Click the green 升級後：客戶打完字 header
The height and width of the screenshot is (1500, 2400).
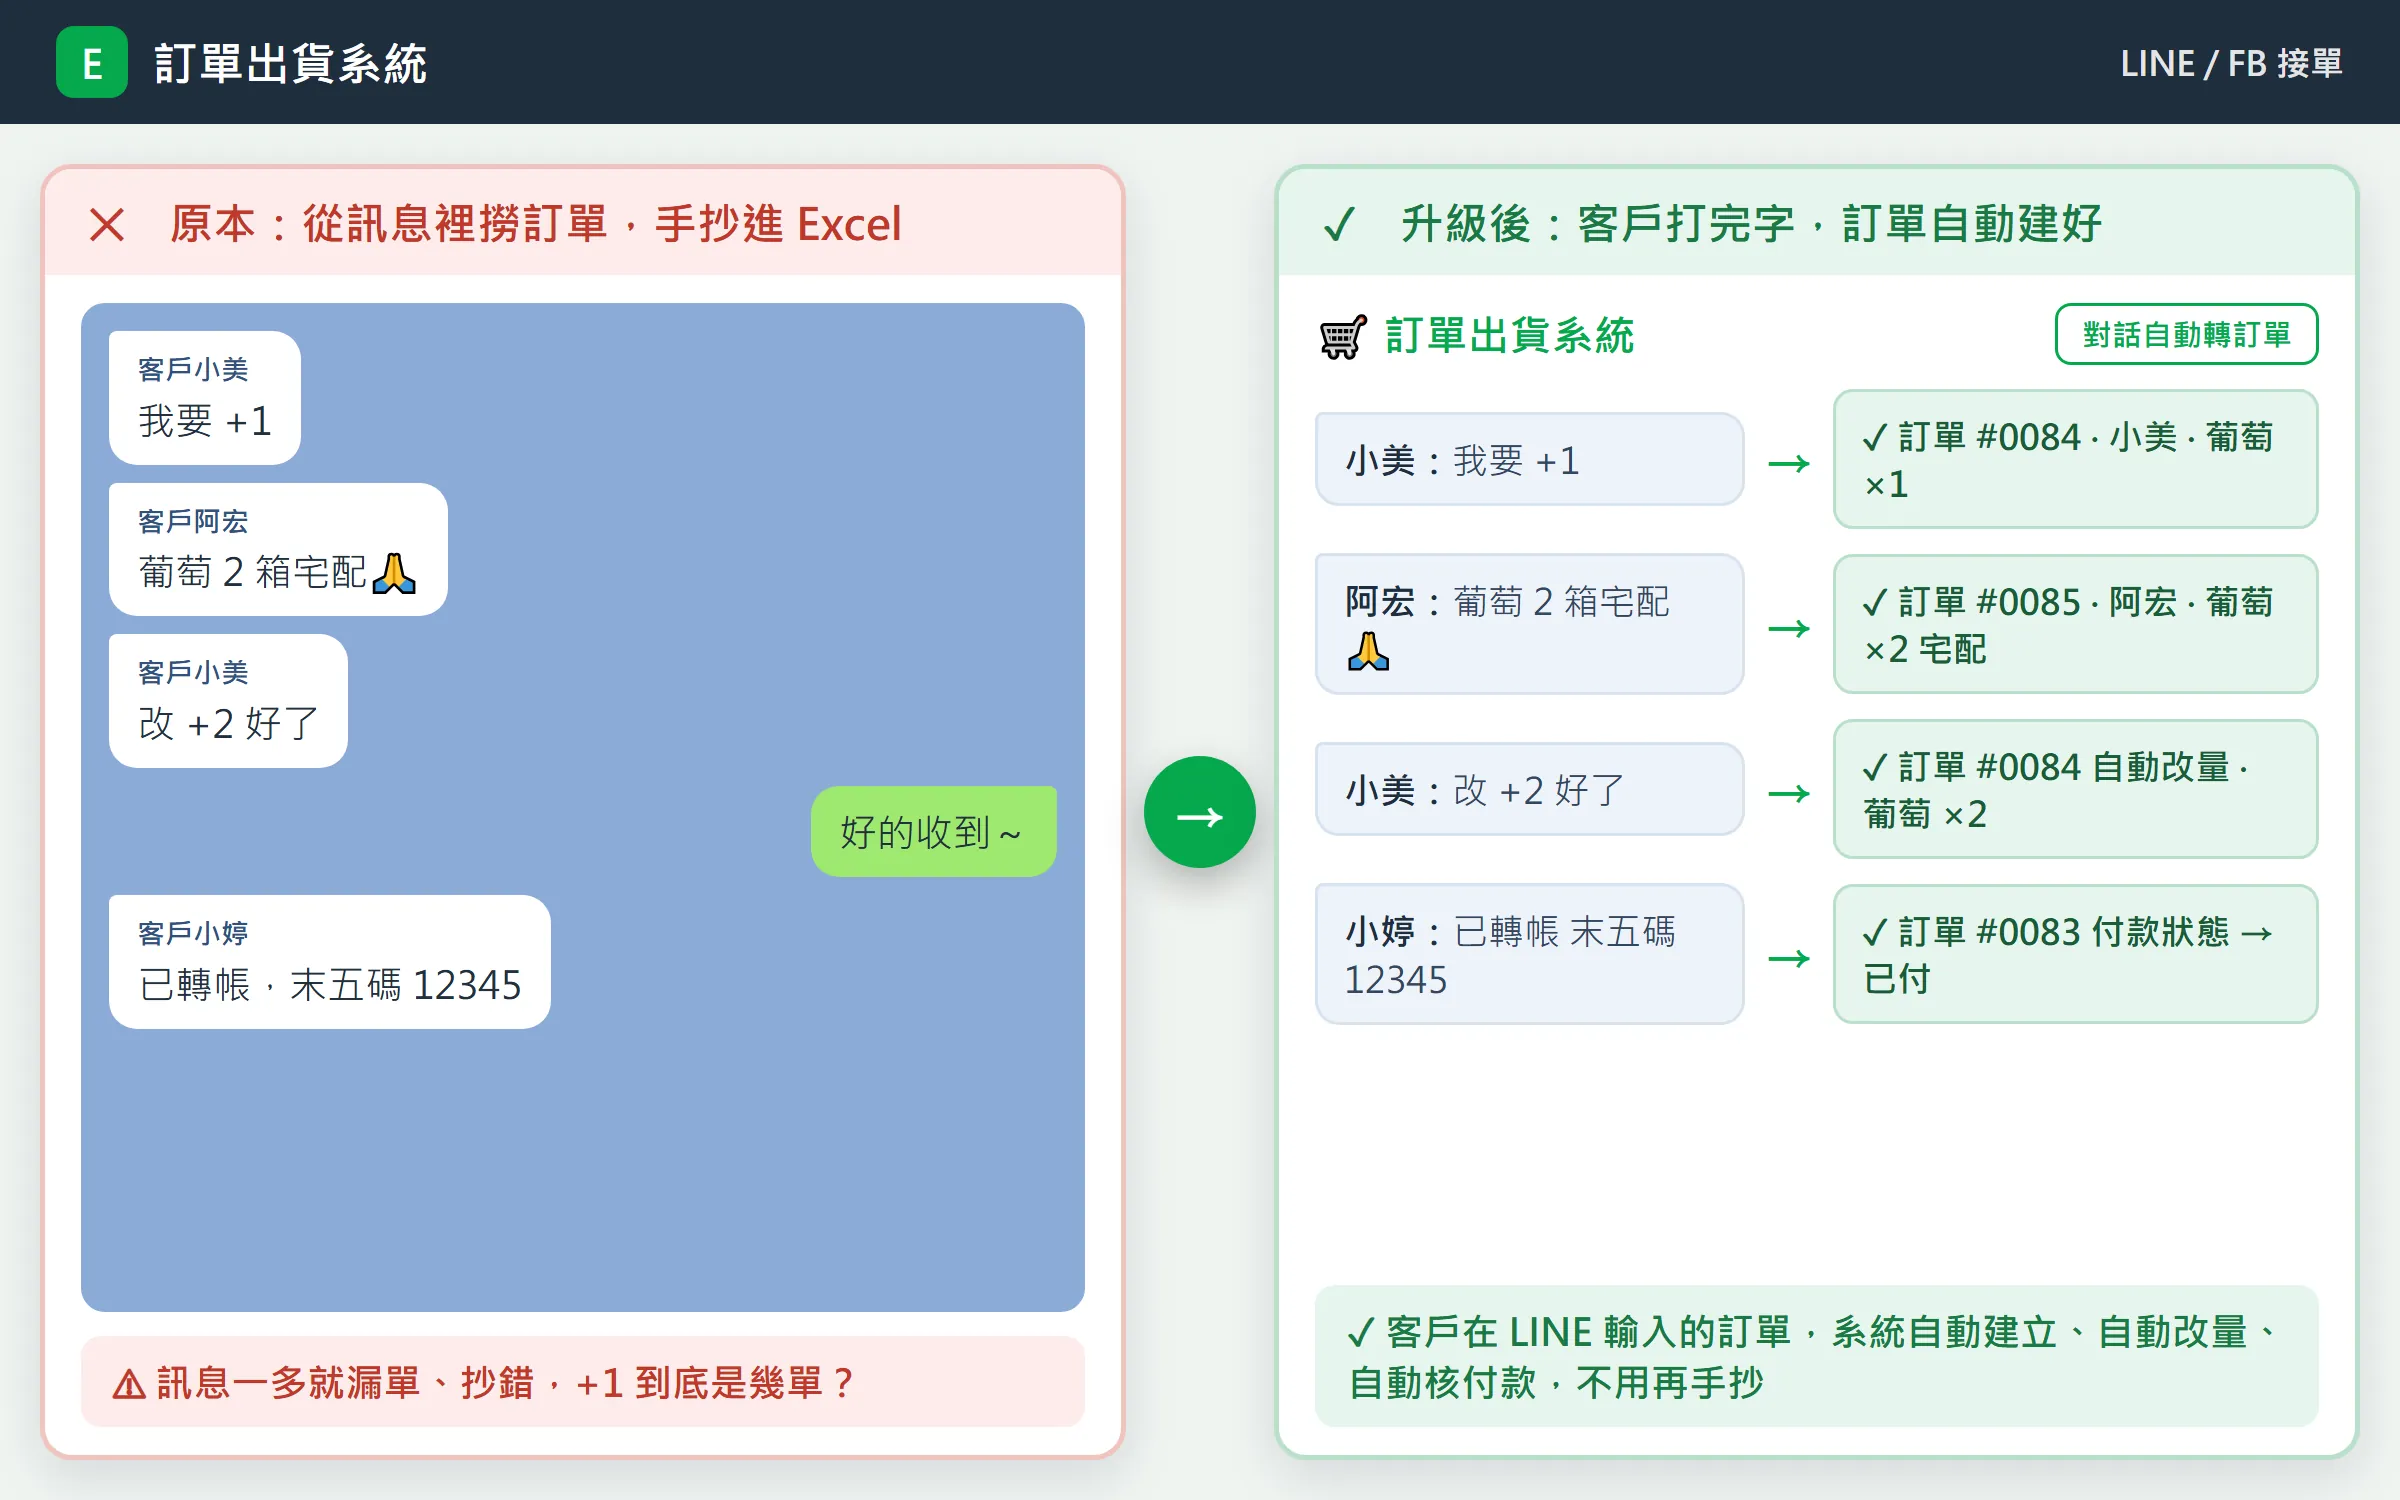point(1817,223)
